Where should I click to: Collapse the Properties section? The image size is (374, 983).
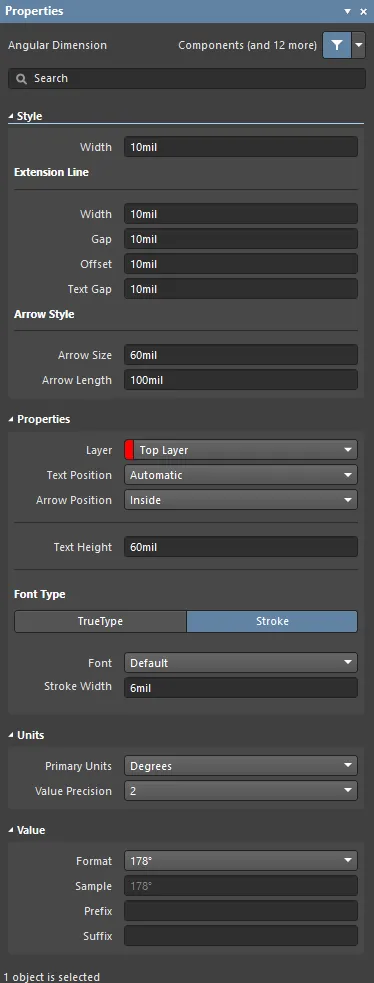(11, 419)
